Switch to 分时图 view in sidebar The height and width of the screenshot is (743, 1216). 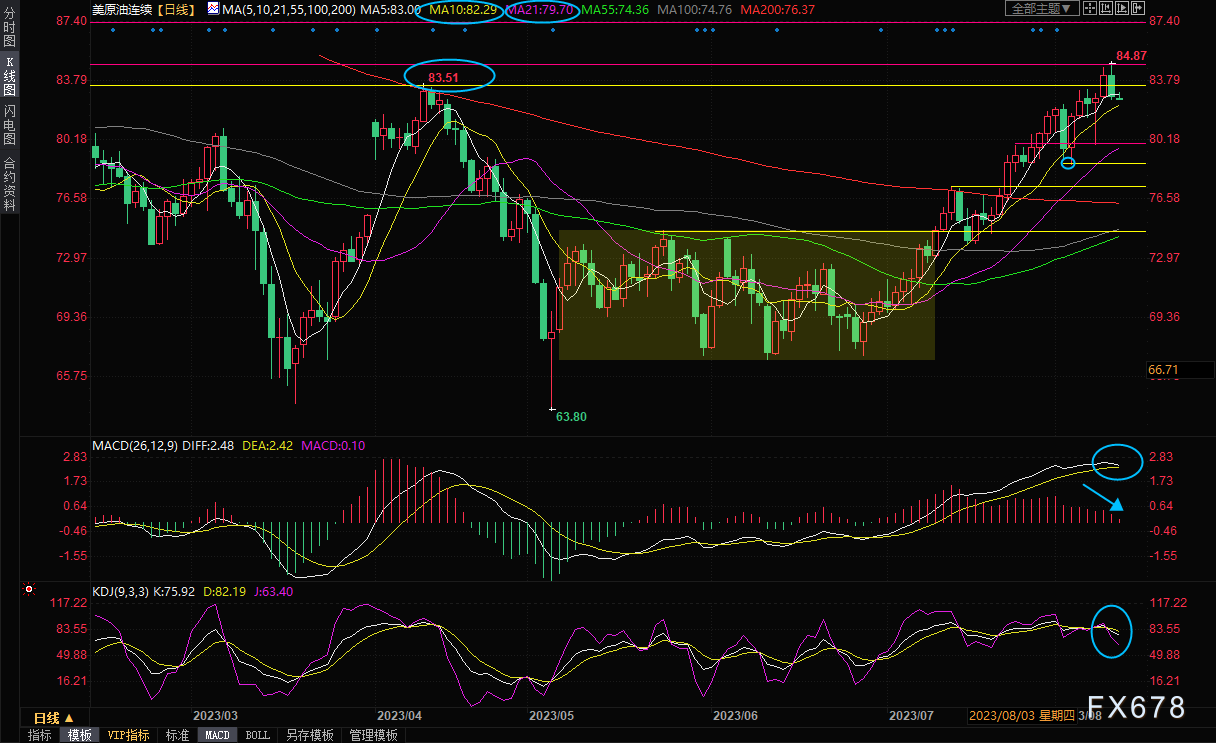tap(9, 28)
